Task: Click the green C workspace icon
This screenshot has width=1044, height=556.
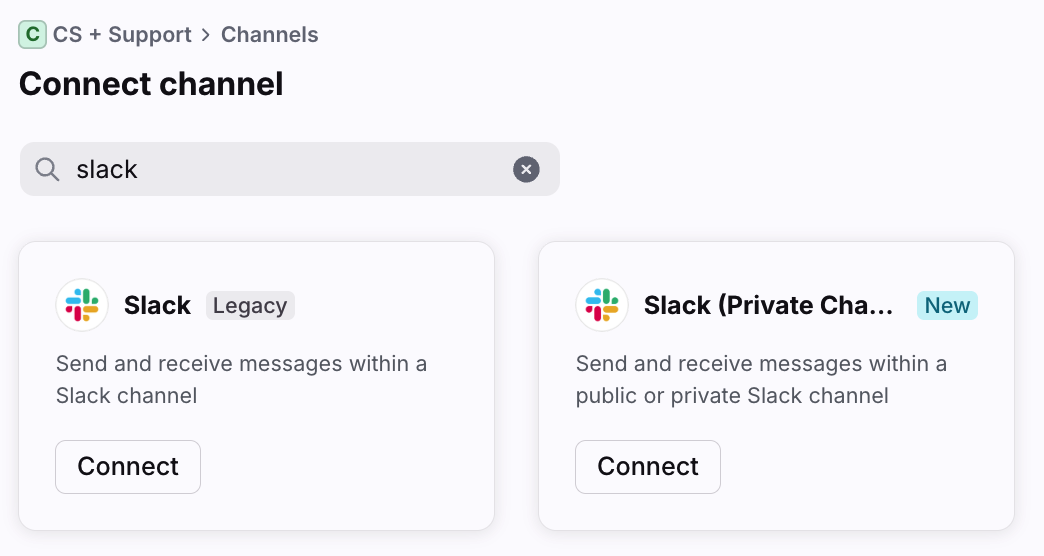Action: [32, 35]
